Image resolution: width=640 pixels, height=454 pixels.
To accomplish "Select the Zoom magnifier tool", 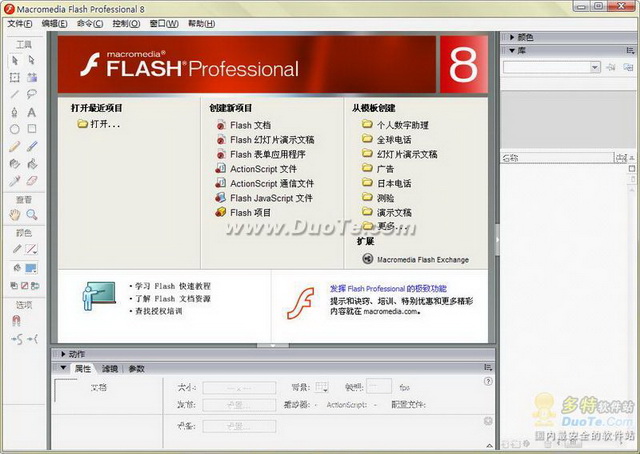I will 32,214.
